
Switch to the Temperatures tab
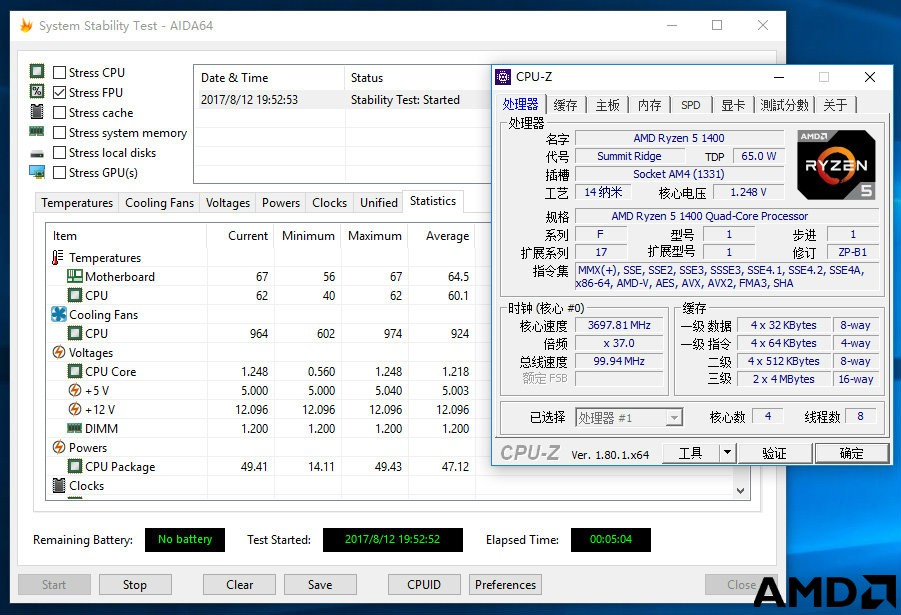click(77, 203)
